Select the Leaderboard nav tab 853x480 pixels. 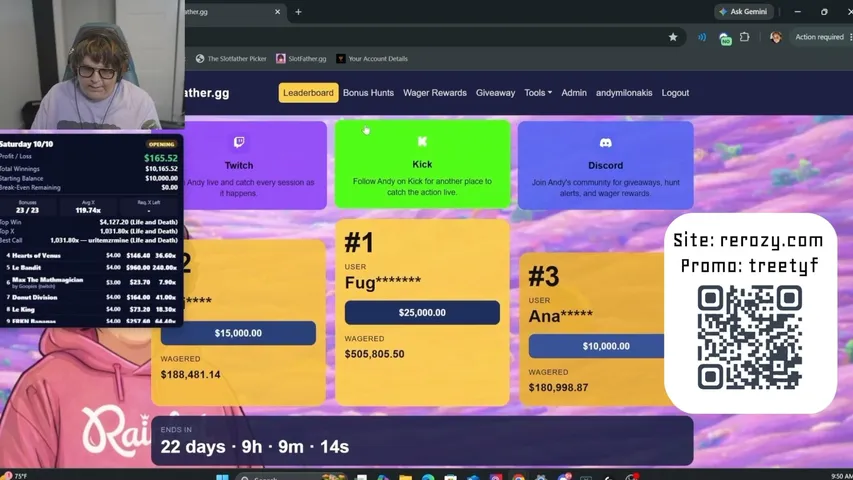[308, 93]
